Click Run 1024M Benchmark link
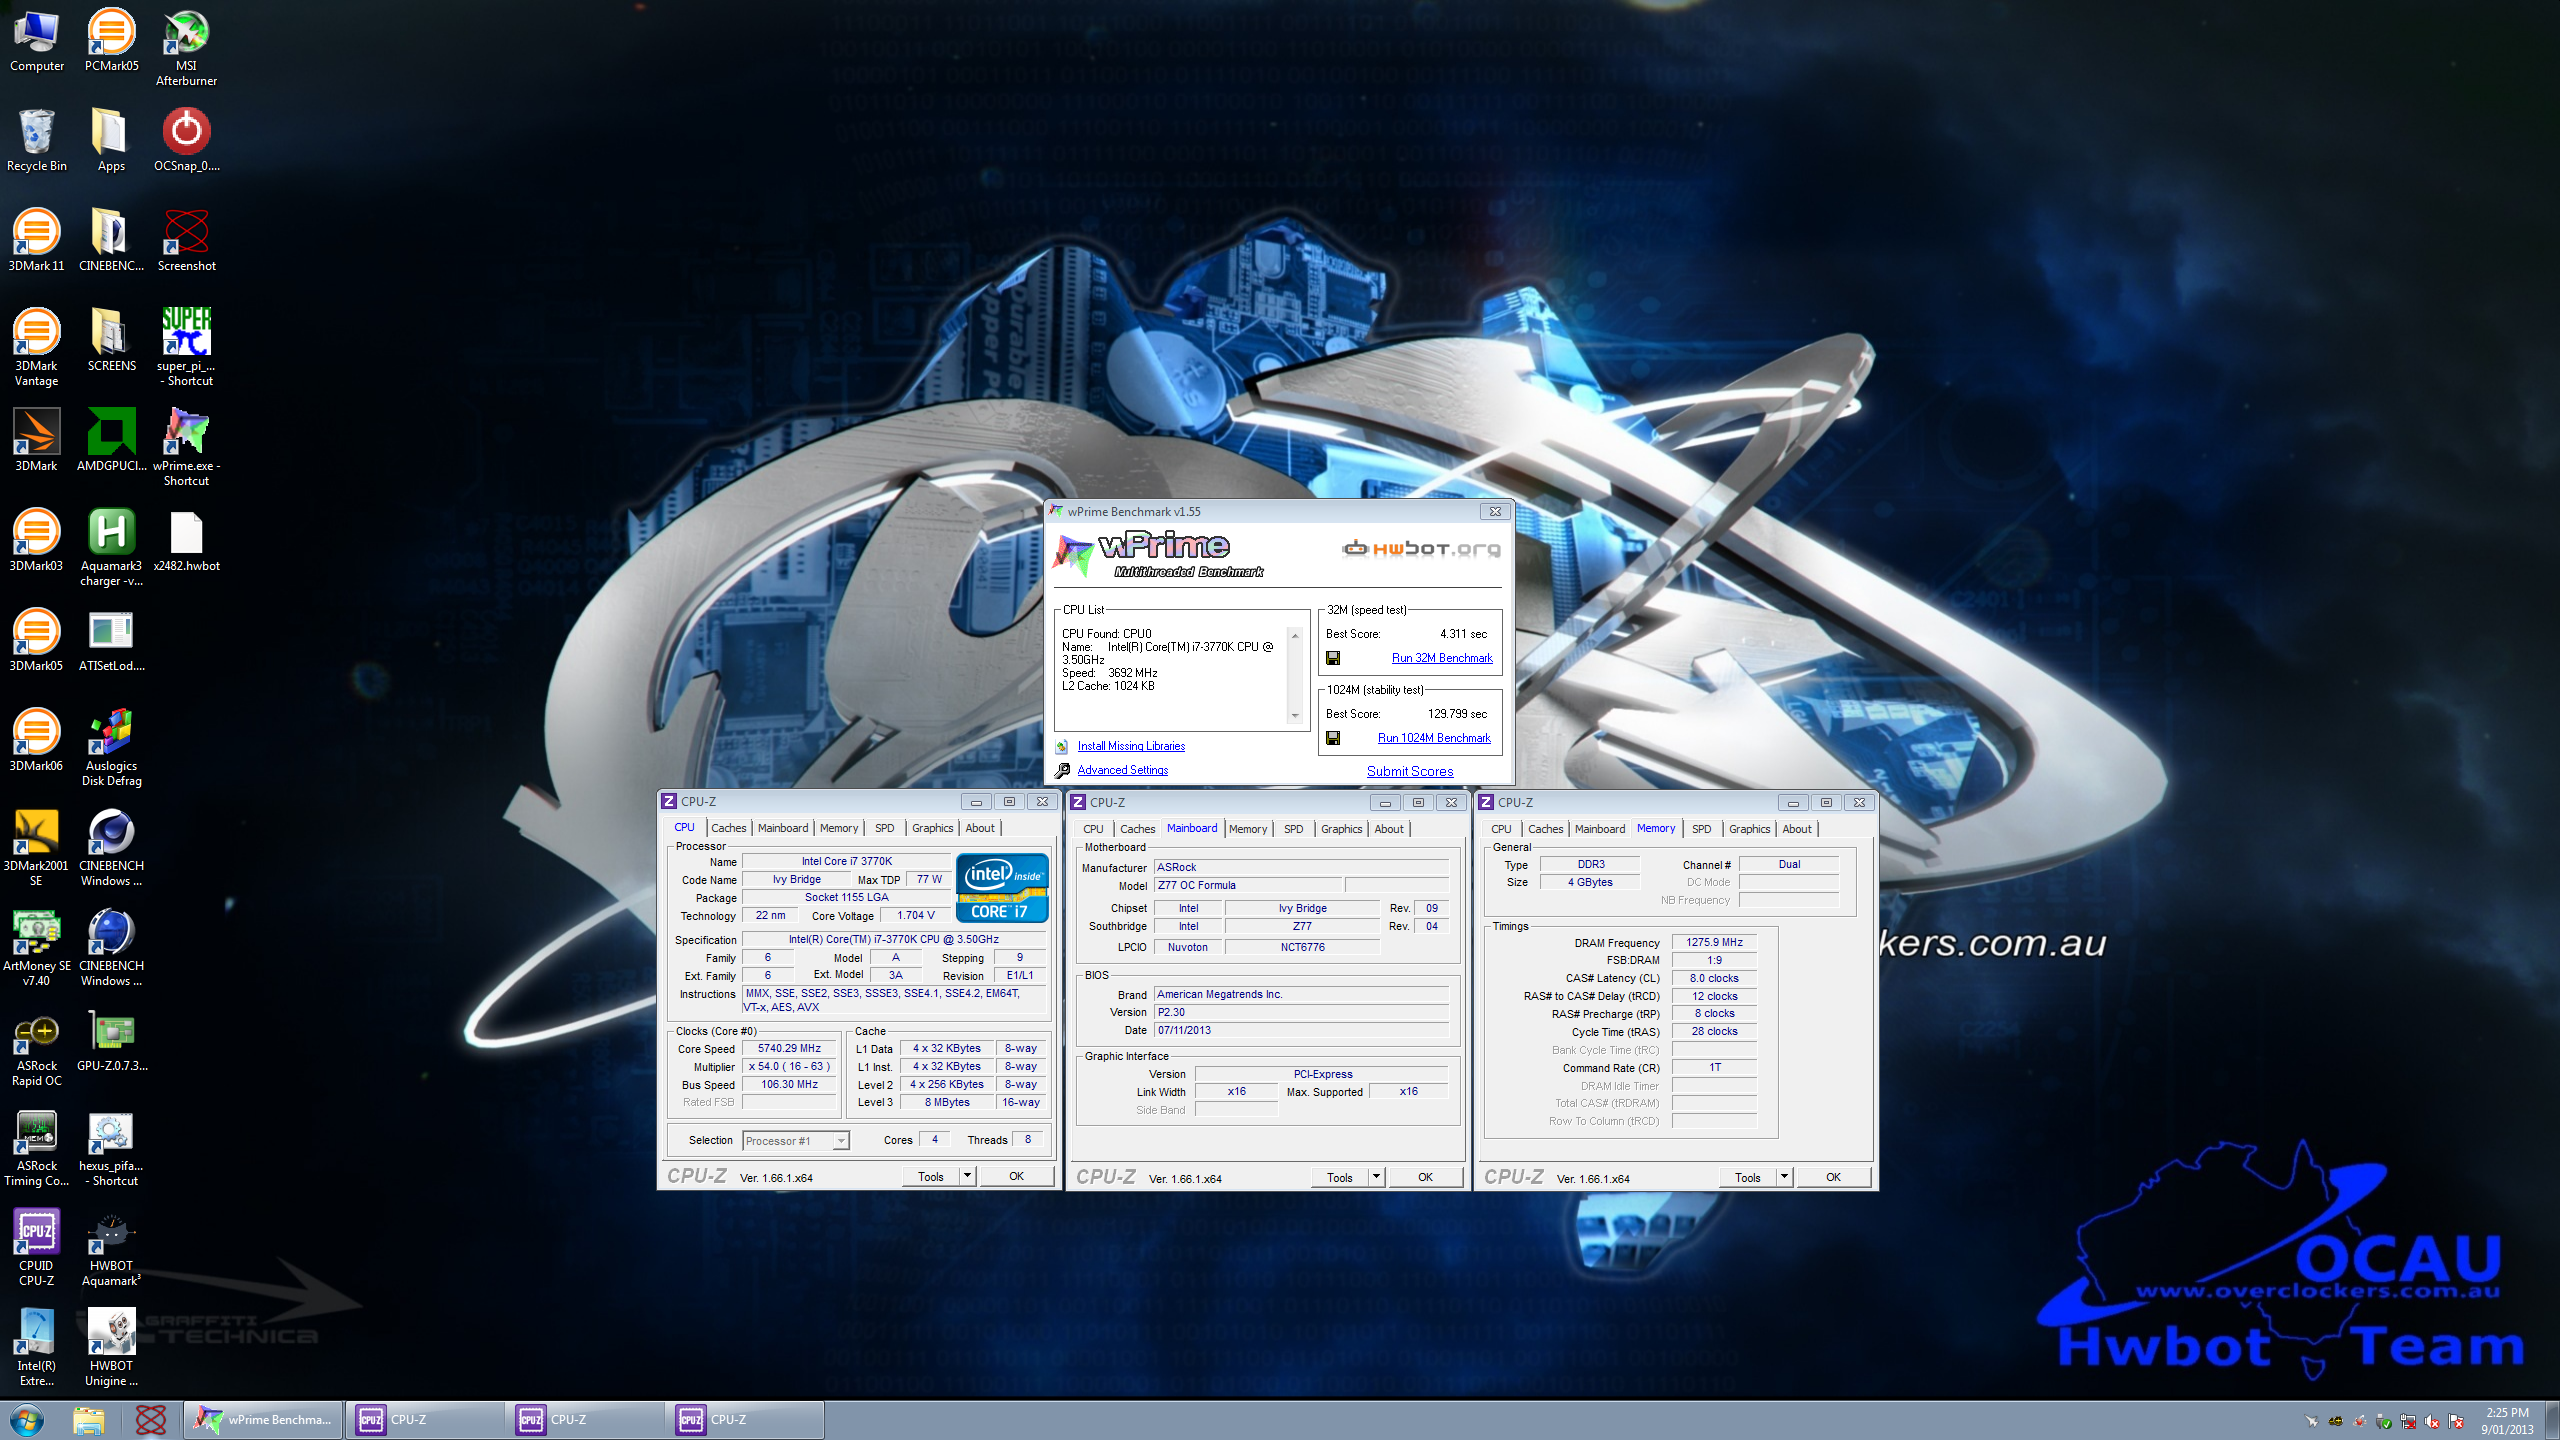 pos(1434,738)
